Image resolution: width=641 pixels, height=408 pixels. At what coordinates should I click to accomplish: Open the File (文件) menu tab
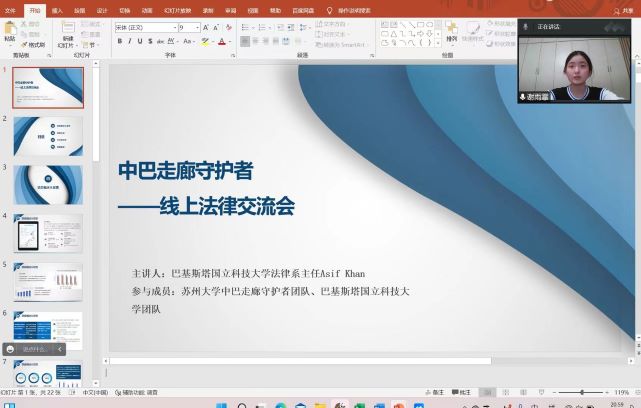pyautogui.click(x=10, y=10)
